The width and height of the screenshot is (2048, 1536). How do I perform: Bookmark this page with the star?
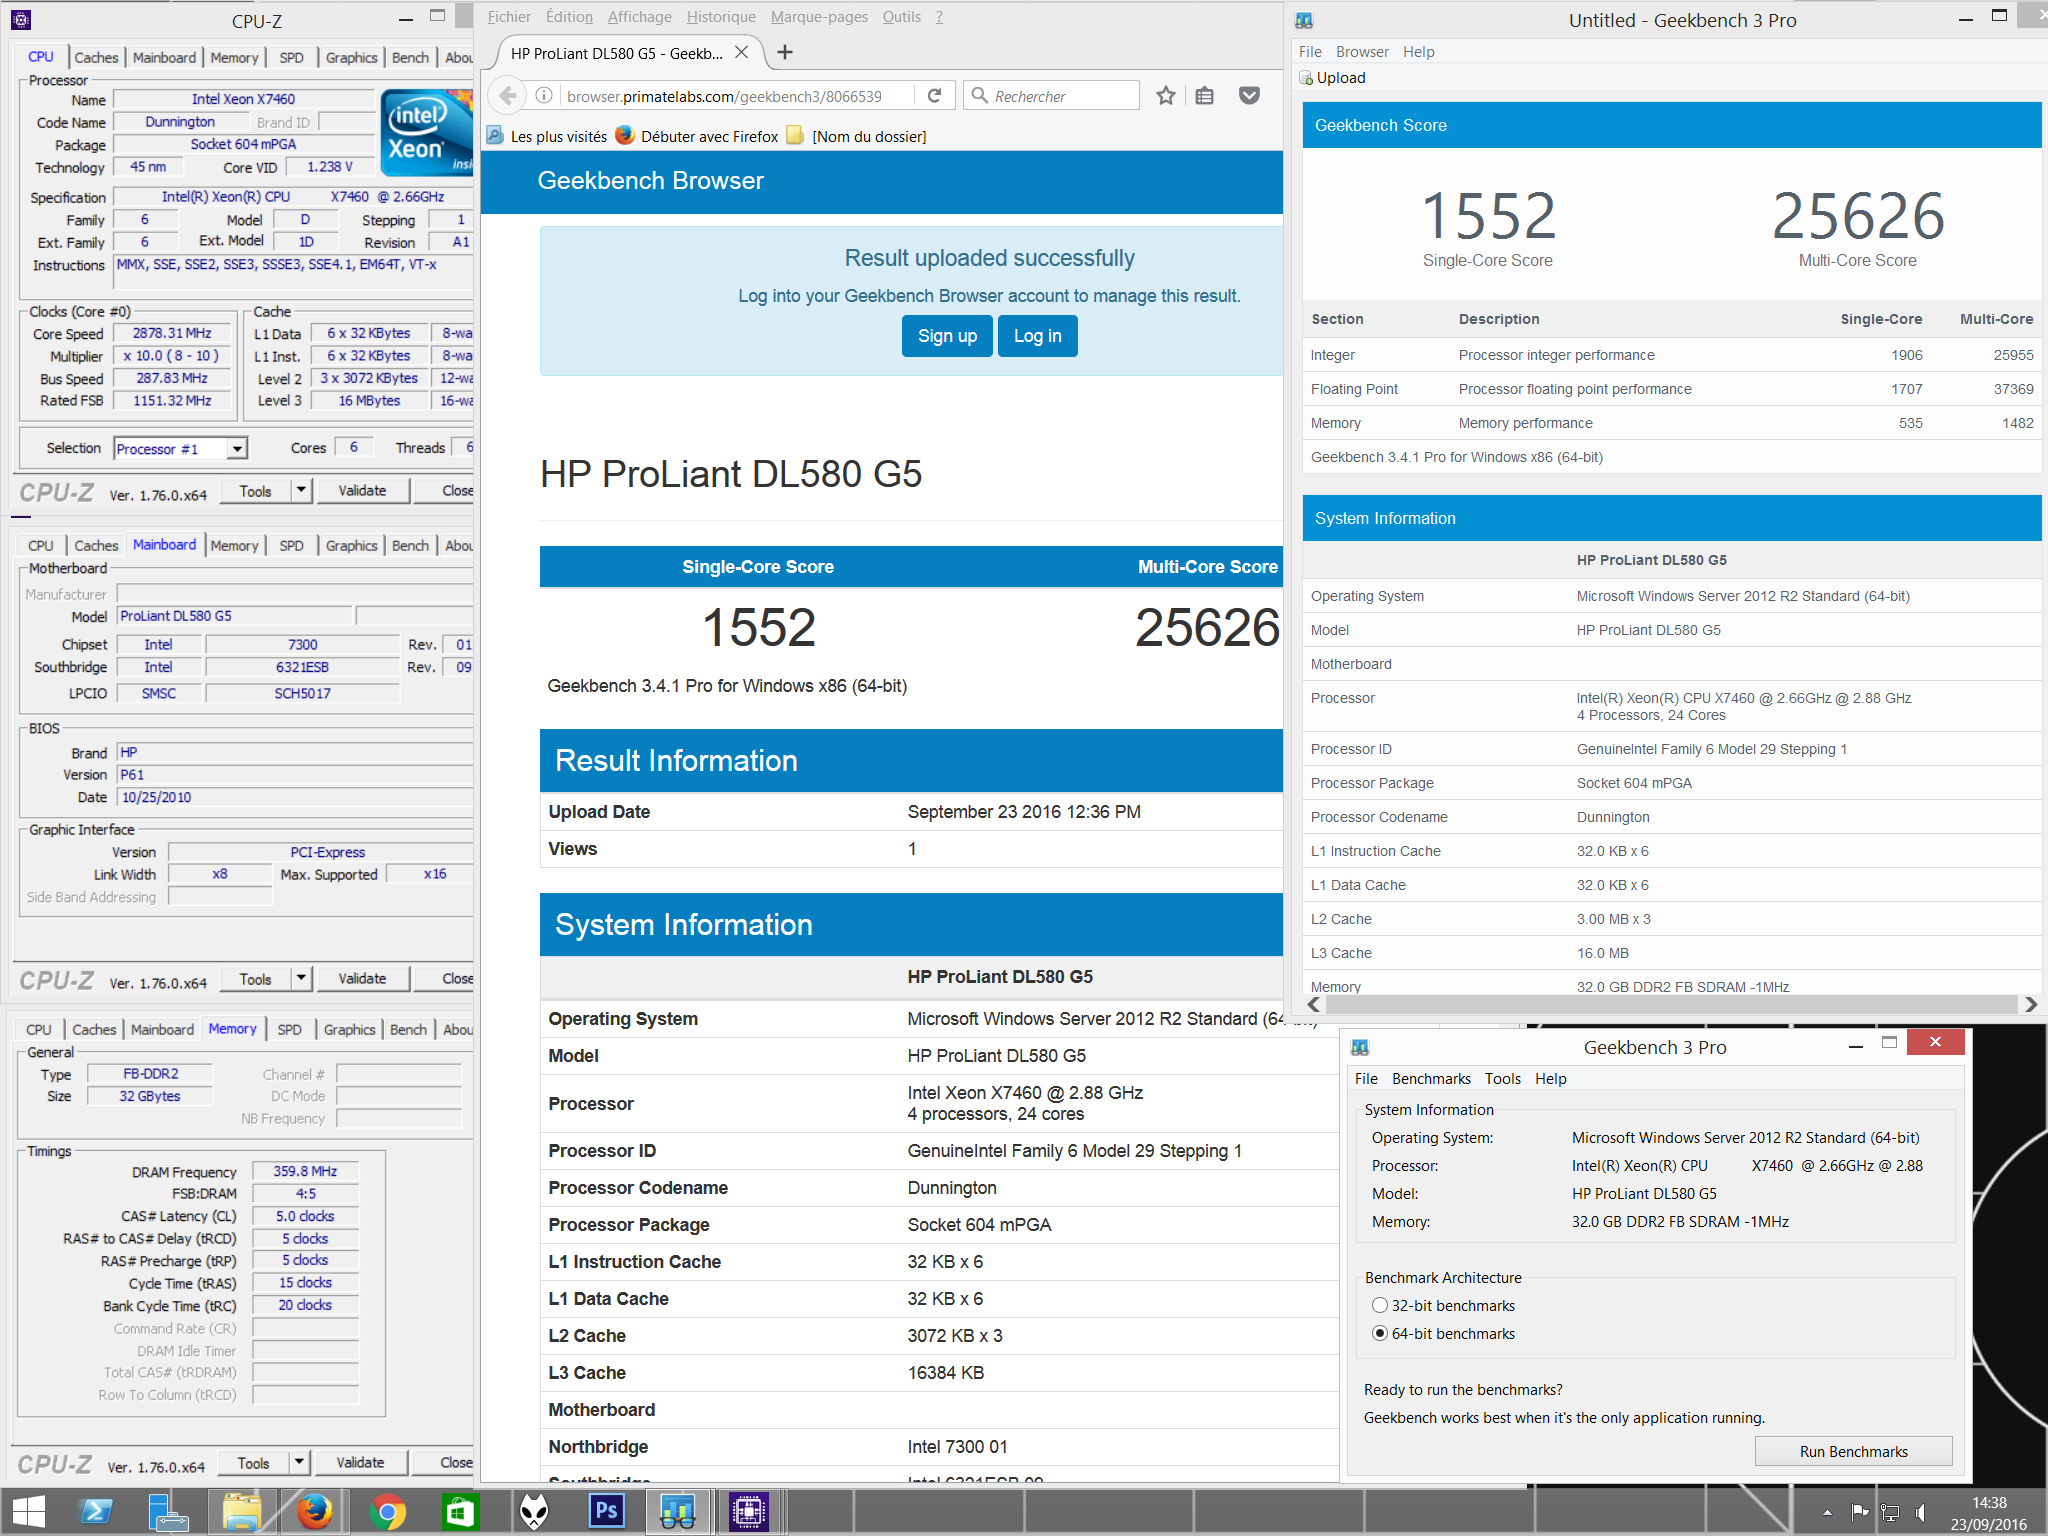tap(1165, 96)
